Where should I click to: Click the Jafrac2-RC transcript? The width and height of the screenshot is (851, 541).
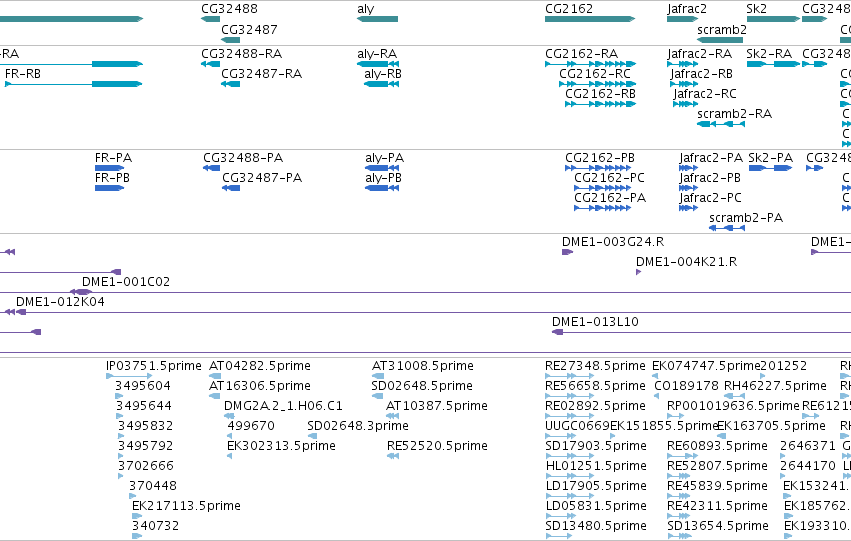point(686,104)
